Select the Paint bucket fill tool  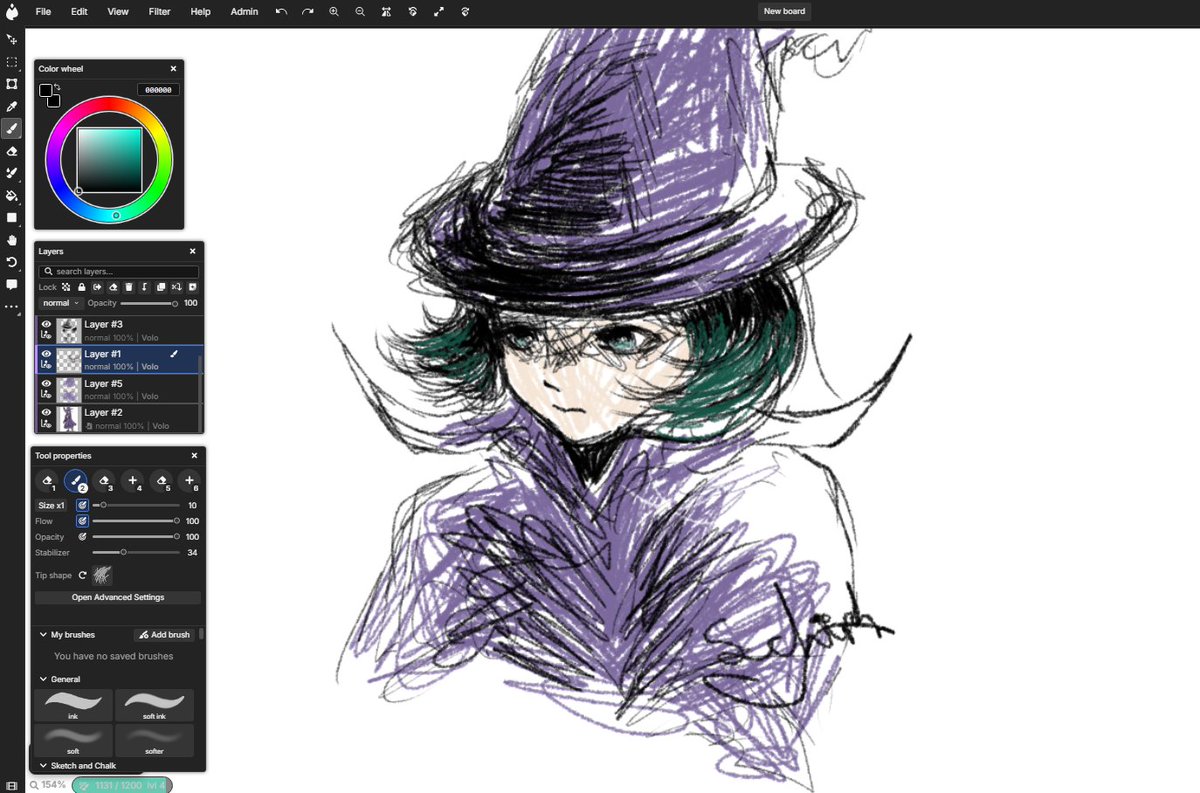(x=12, y=195)
